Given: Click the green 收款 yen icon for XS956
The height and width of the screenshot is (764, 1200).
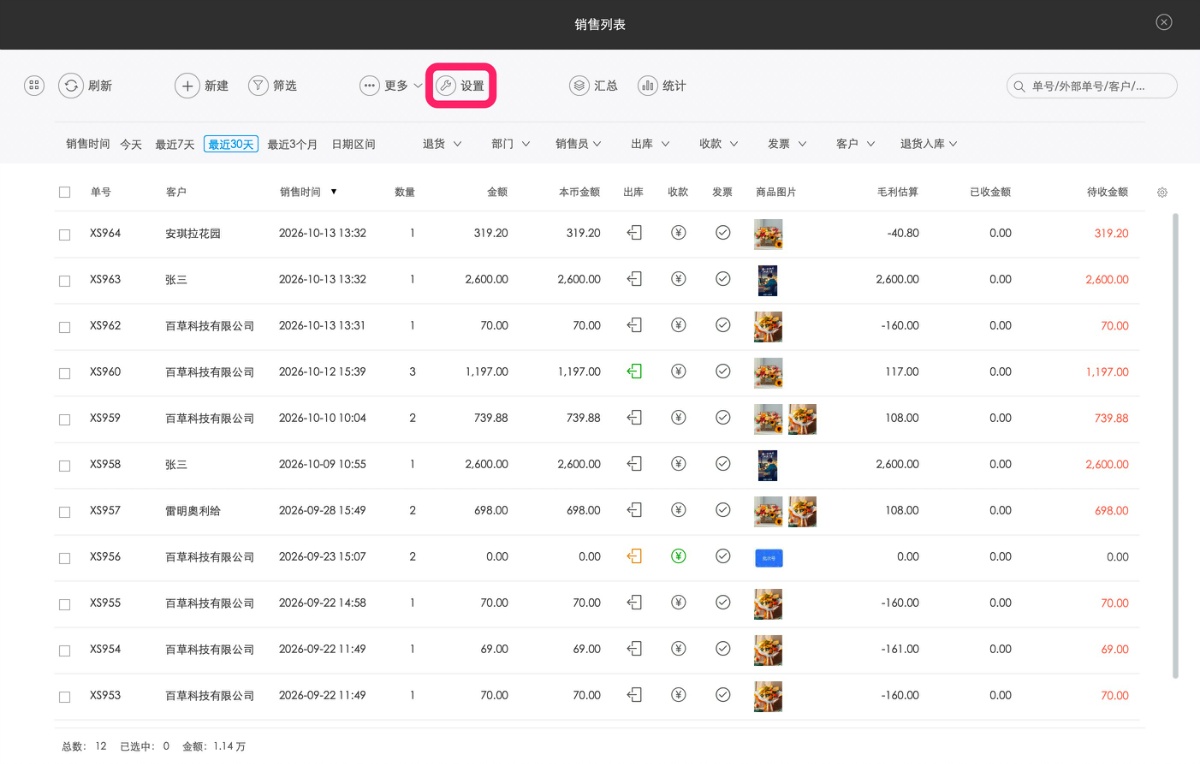Looking at the screenshot, I should pos(679,556).
